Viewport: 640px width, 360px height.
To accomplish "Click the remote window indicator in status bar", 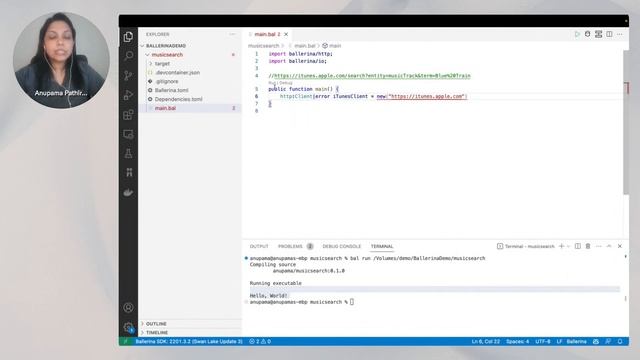I will 125,341.
